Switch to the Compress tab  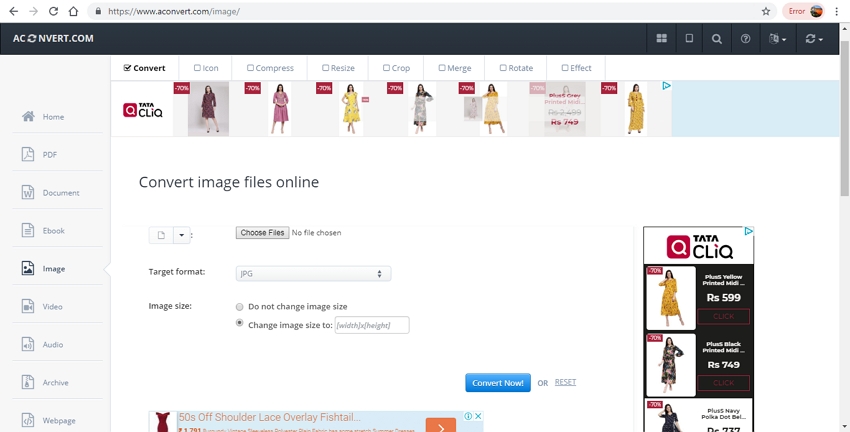pos(269,68)
